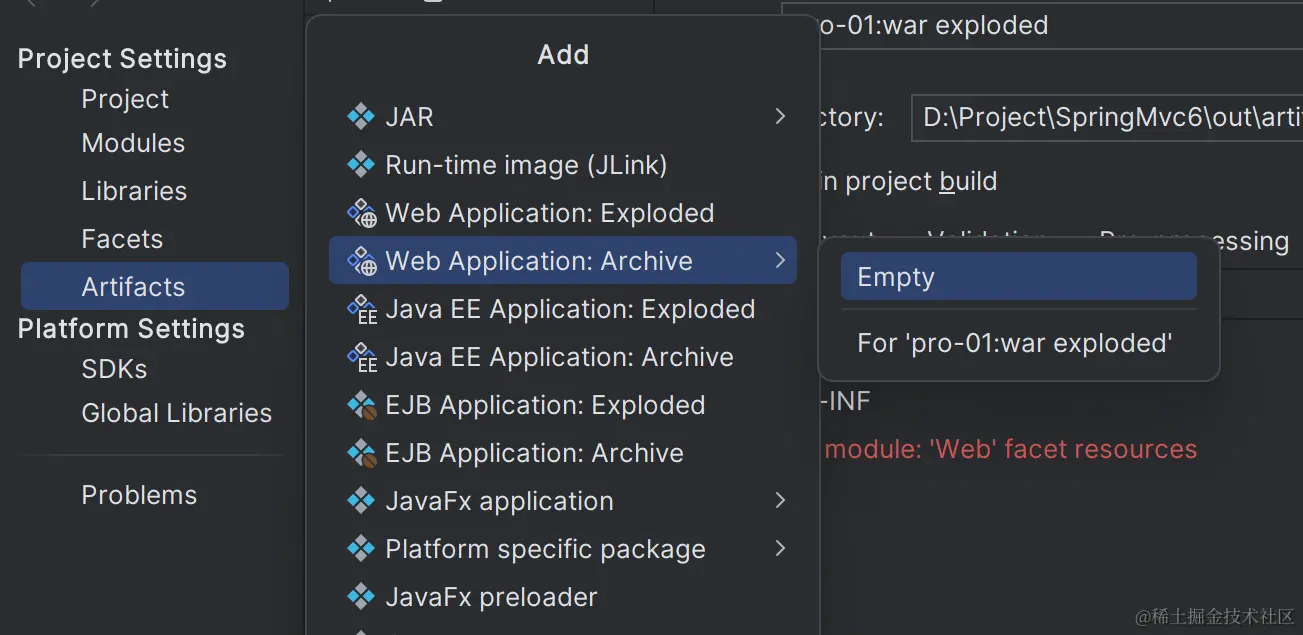Click the output directory path field
Screen dimensions: 1303x635
coord(1107,118)
